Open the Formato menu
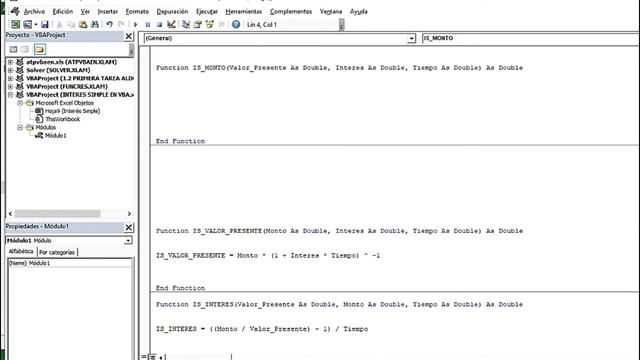The image size is (640, 360). coord(137,11)
